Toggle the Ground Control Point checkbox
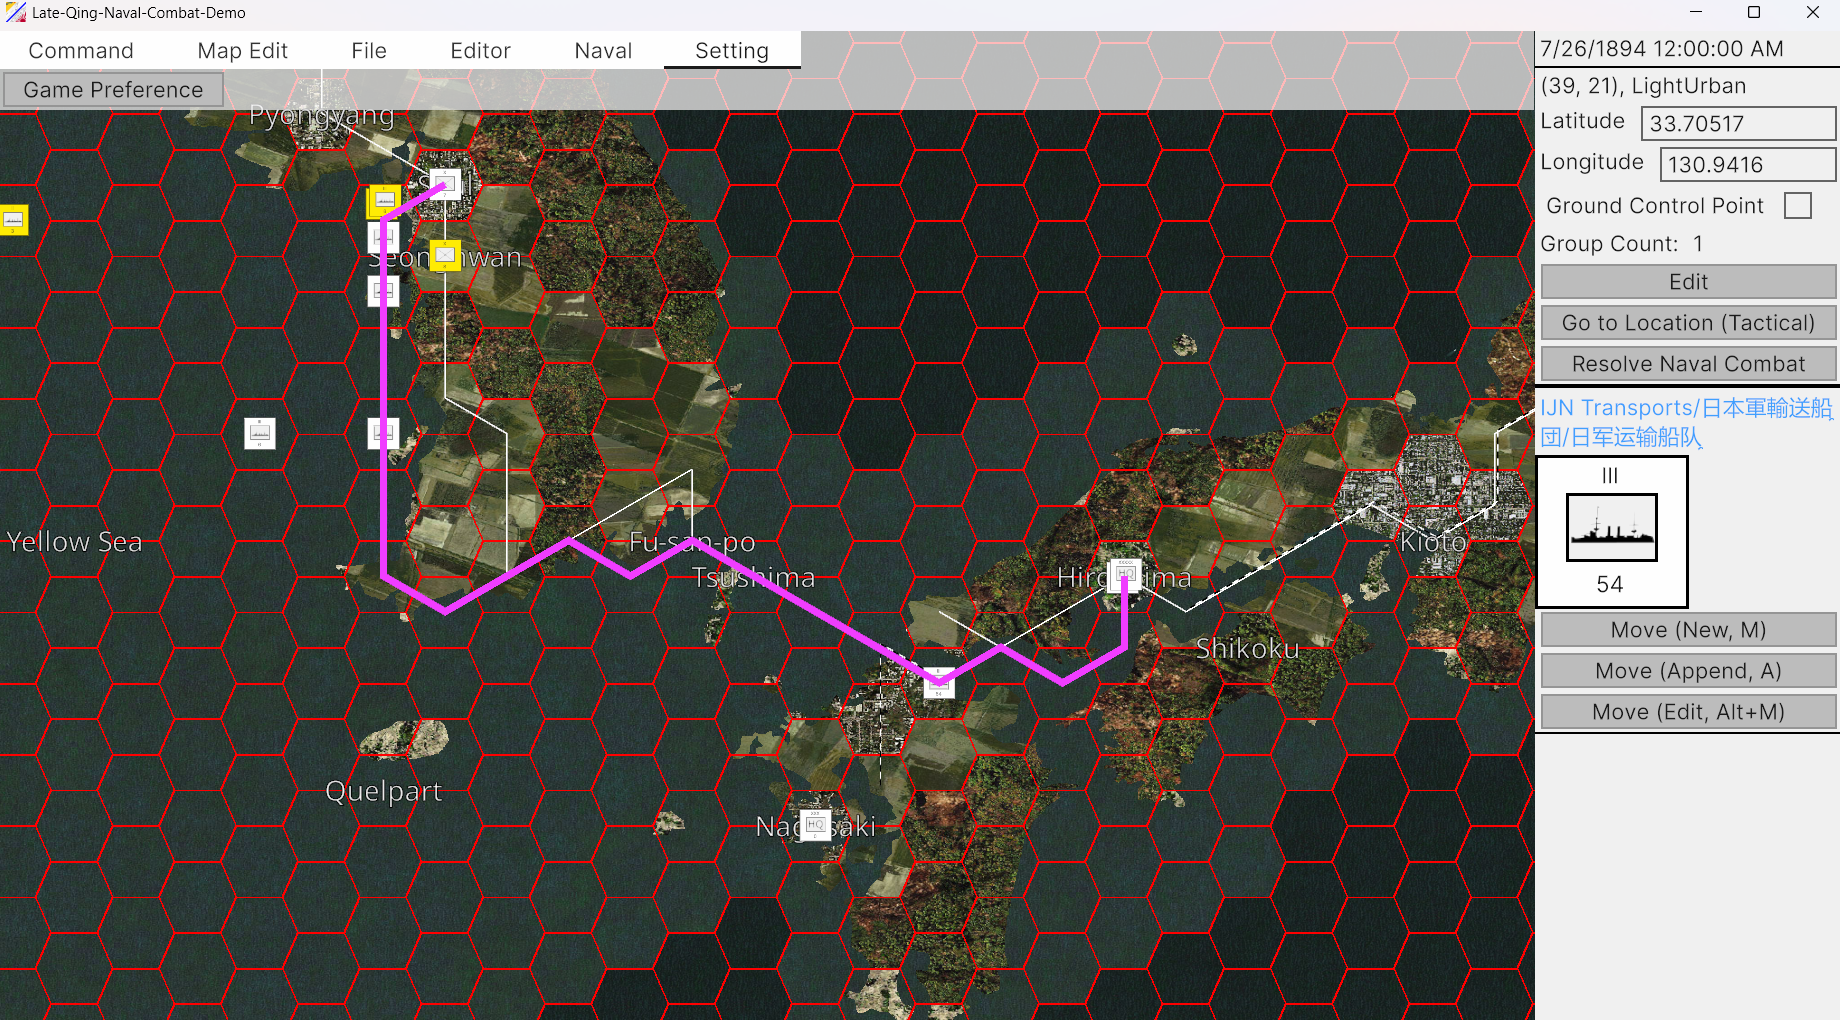The width and height of the screenshot is (1840, 1020). [x=1797, y=206]
